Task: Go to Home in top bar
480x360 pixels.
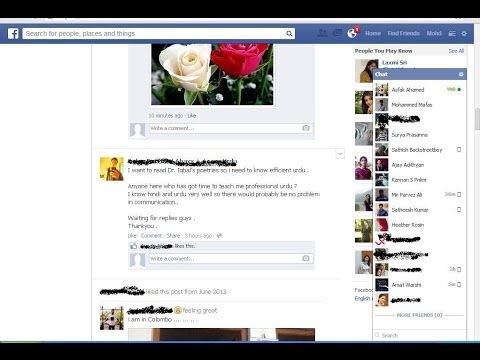Action: [373, 33]
